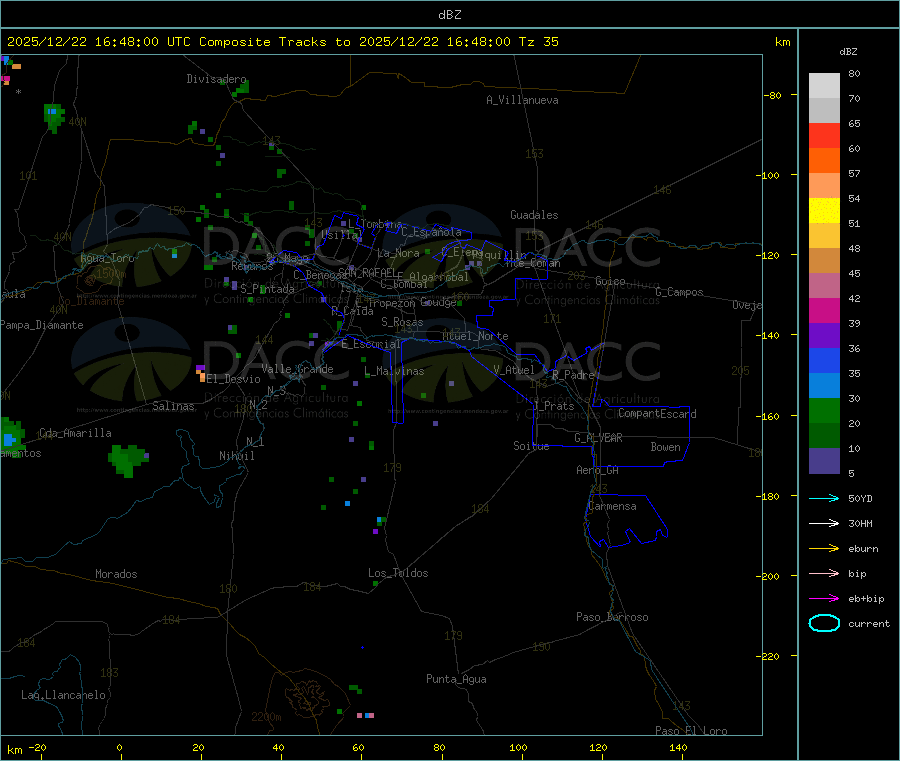Select the 'Paso_Barroso' label
Image resolution: width=900 pixels, height=761 pixels.
tap(612, 617)
